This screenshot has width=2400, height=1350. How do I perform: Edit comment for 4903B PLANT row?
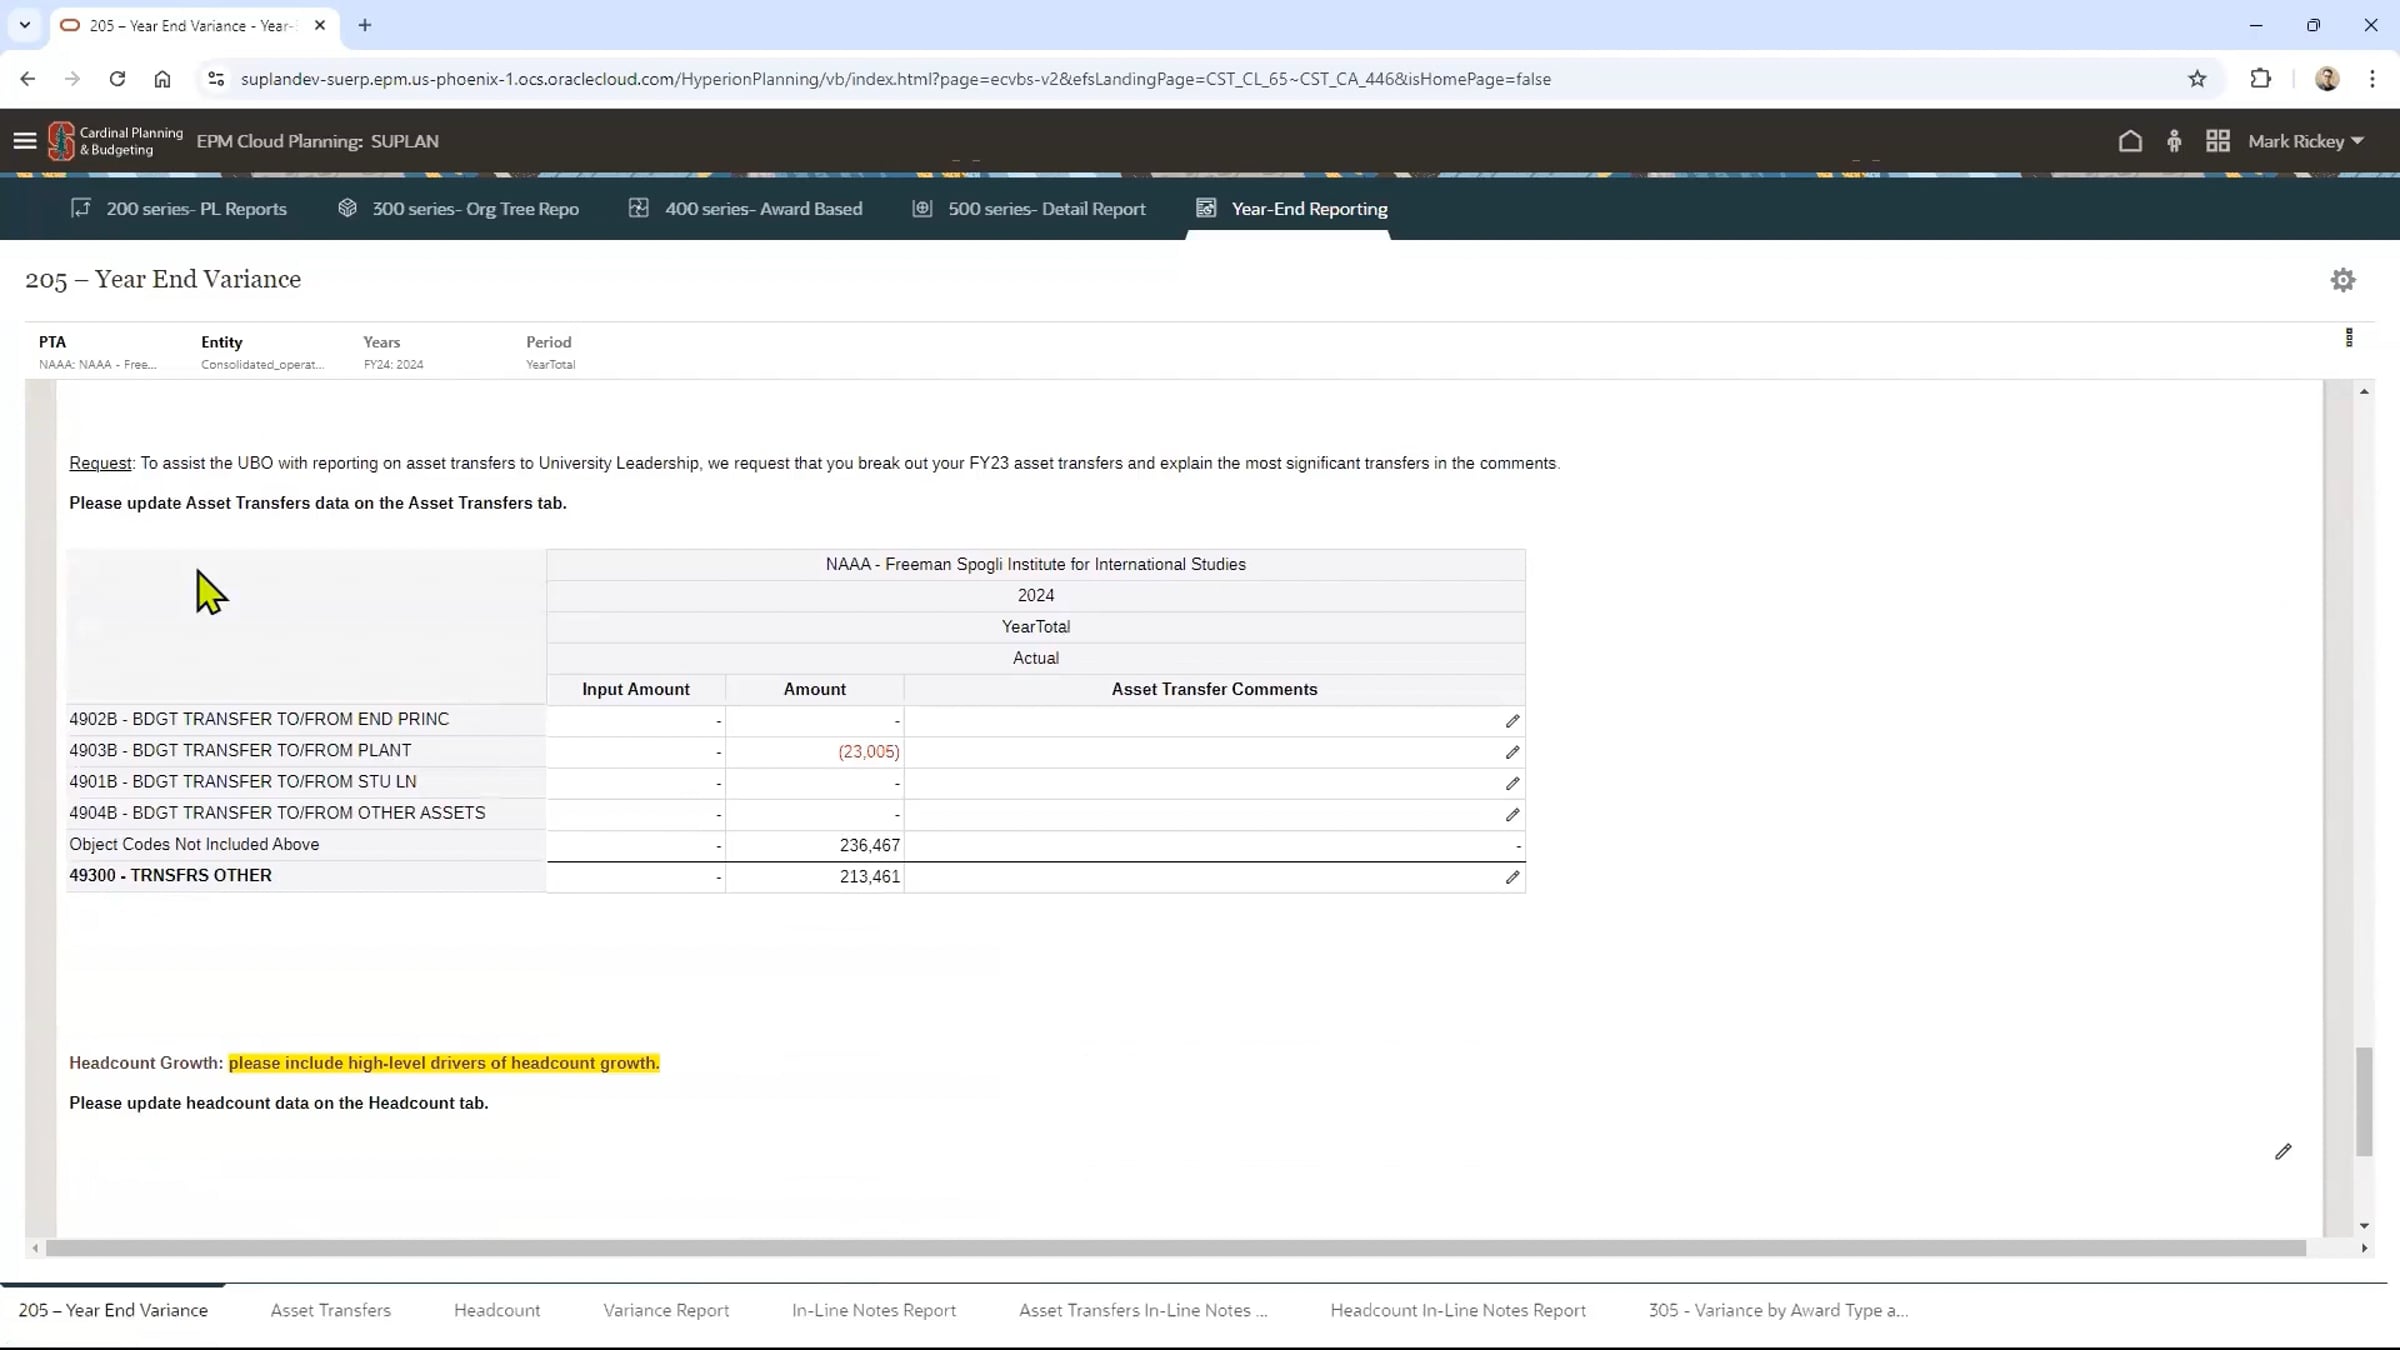click(x=1512, y=752)
